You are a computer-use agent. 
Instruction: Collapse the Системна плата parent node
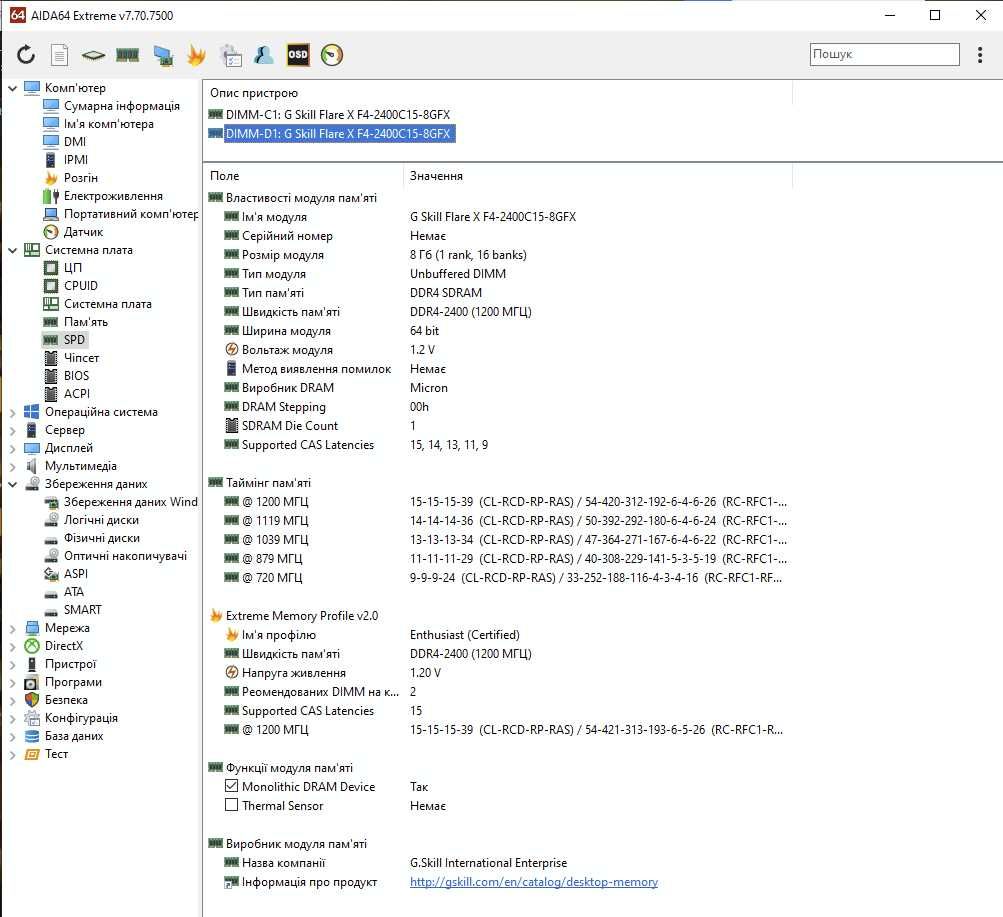[12, 250]
